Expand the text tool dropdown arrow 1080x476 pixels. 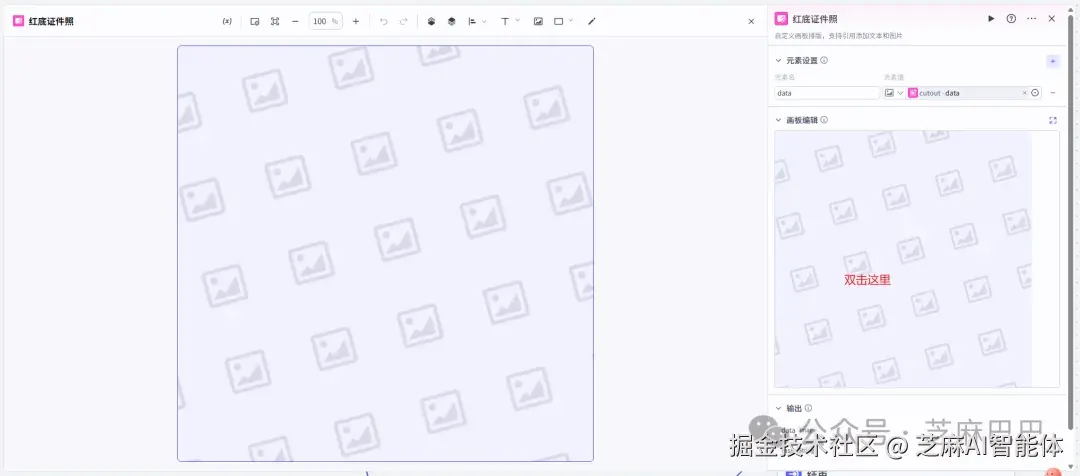pyautogui.click(x=517, y=21)
